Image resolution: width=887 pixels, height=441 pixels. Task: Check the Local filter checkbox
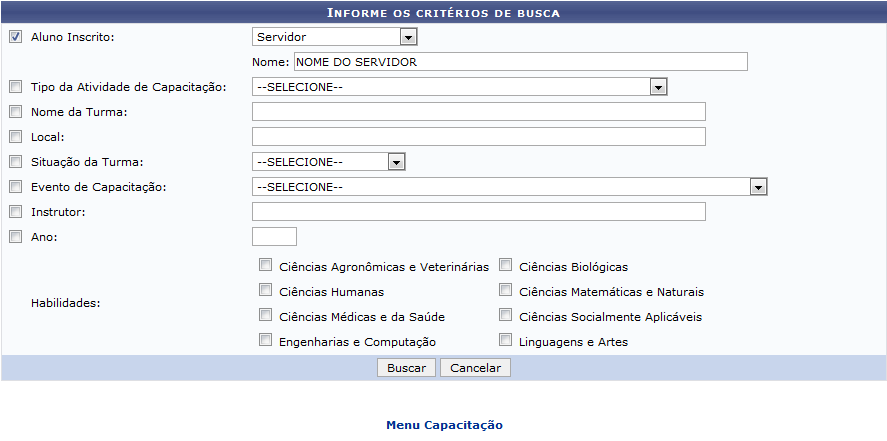(16, 137)
